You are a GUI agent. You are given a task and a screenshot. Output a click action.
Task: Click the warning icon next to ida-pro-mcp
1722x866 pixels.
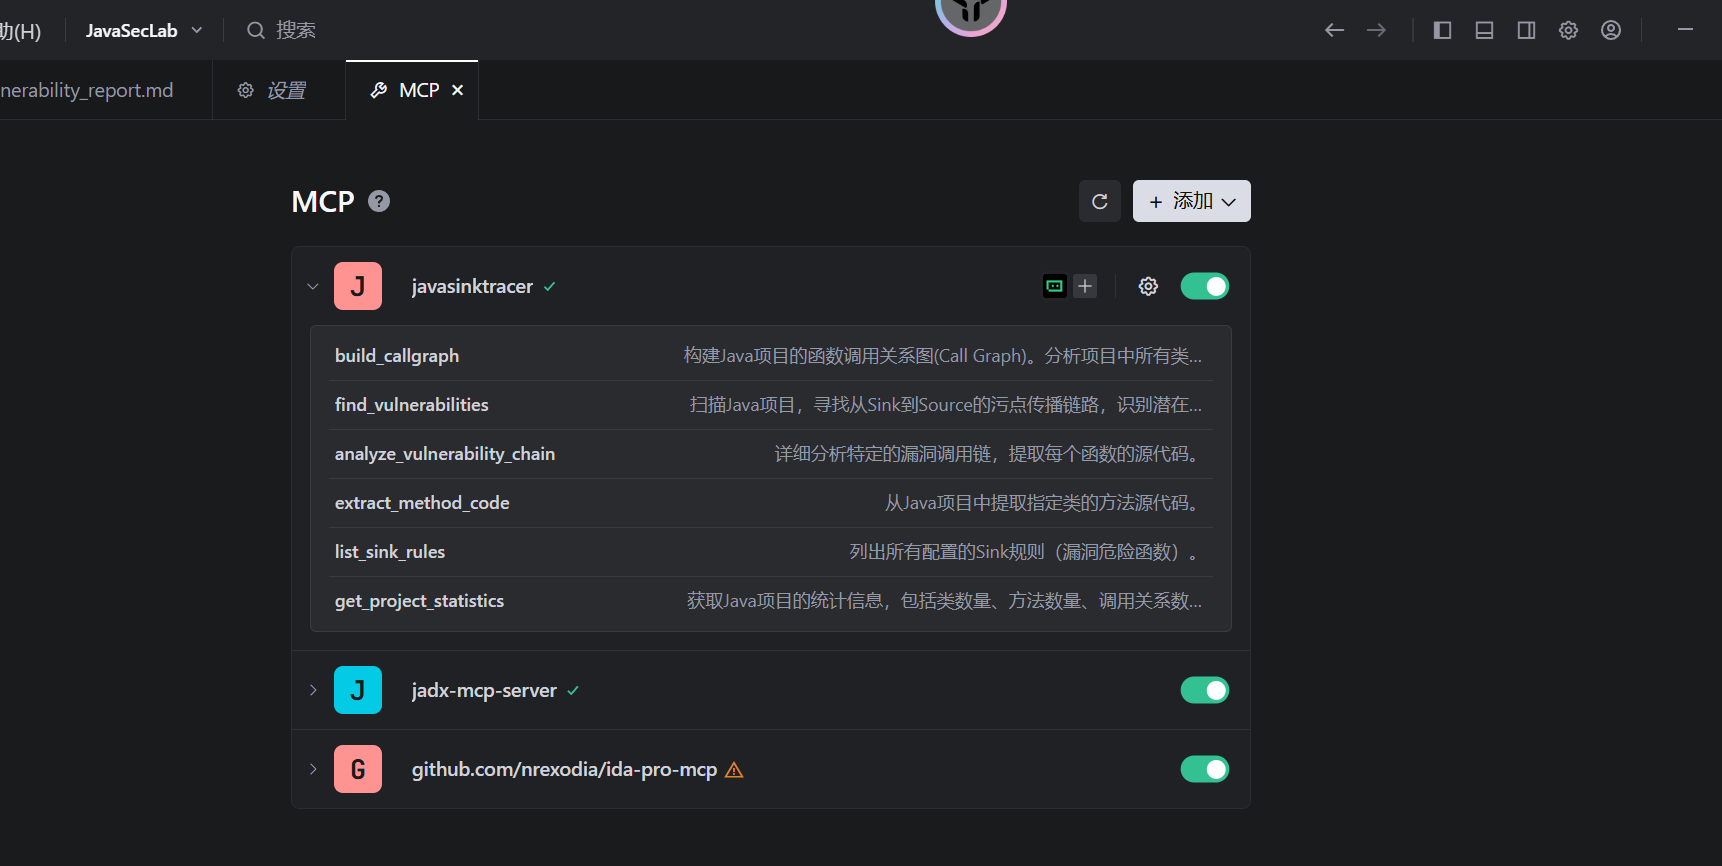coord(734,770)
